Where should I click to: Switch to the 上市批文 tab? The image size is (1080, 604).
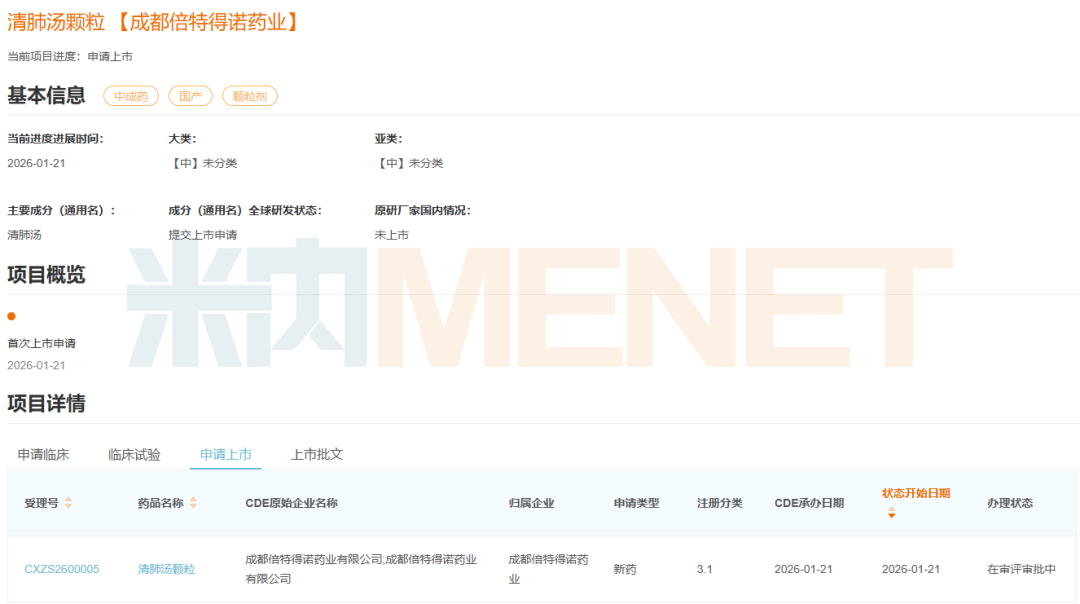pyautogui.click(x=317, y=455)
